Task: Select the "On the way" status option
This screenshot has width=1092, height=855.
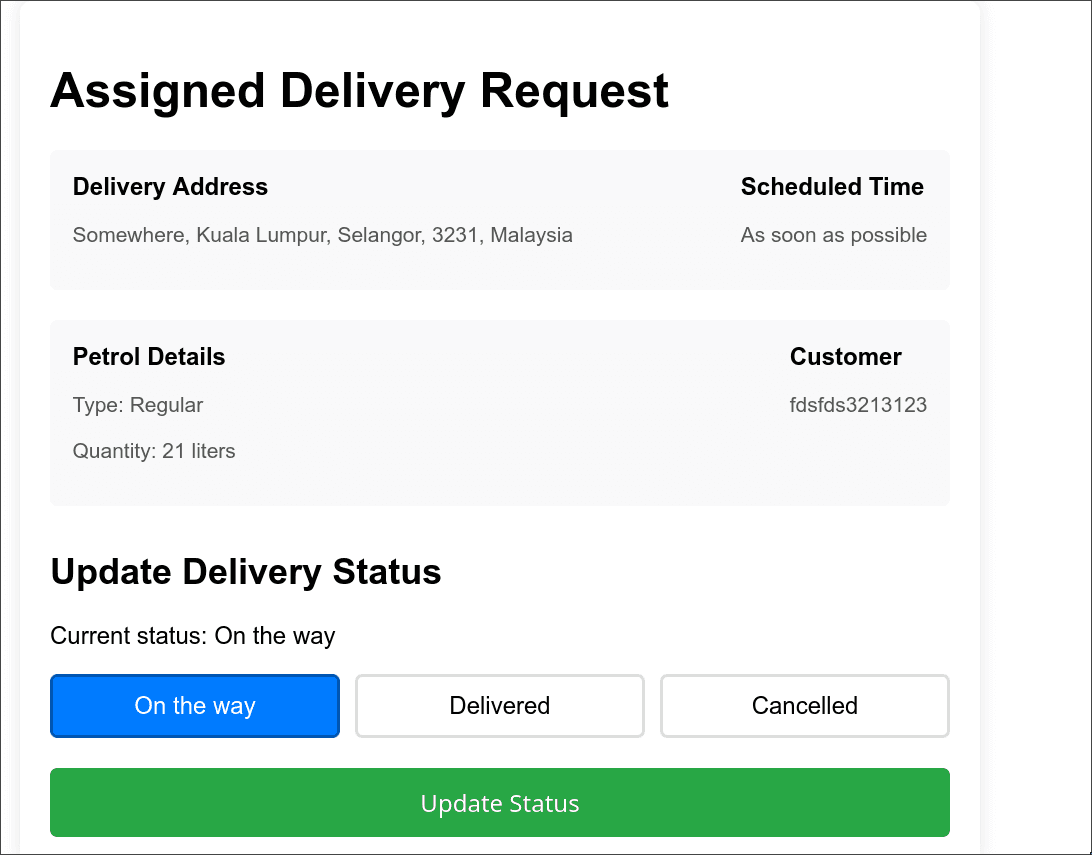Action: (x=194, y=706)
